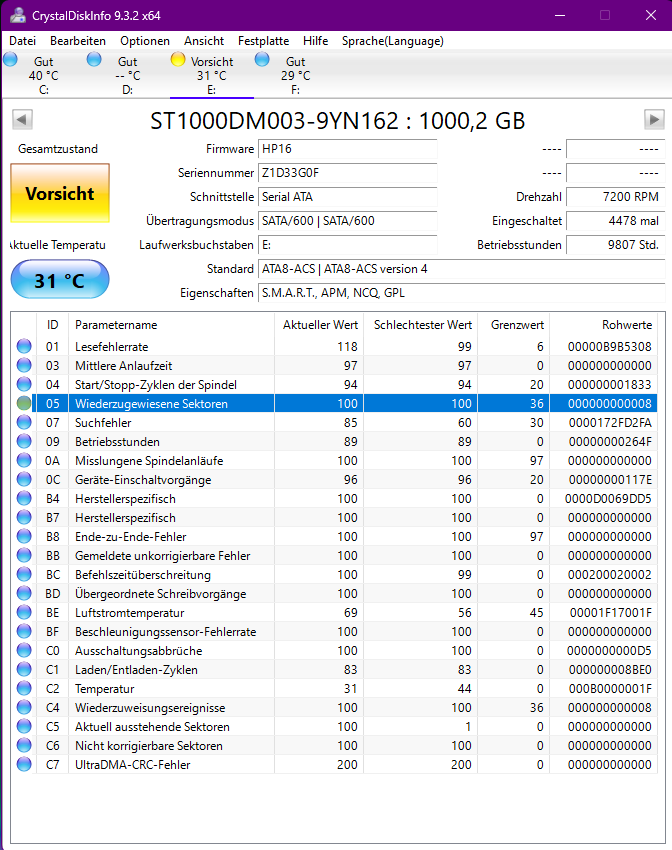
Task: Click the Seriennummer field Z1D33G0F
Action: 347,173
